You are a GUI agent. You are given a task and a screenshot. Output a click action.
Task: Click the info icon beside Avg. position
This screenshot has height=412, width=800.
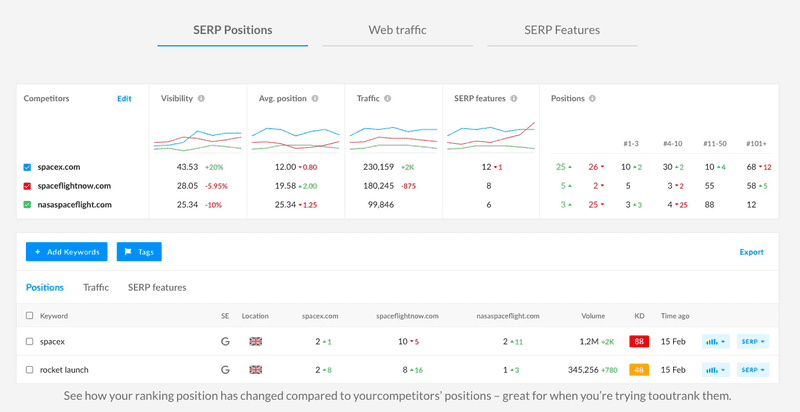click(x=315, y=99)
